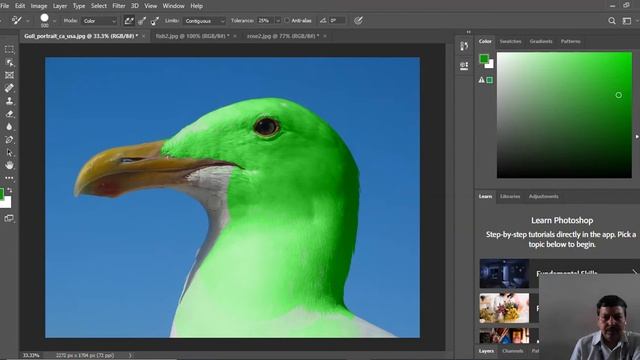The height and width of the screenshot is (360, 640).
Task: Switch to the Libraries tab
Action: (510, 196)
